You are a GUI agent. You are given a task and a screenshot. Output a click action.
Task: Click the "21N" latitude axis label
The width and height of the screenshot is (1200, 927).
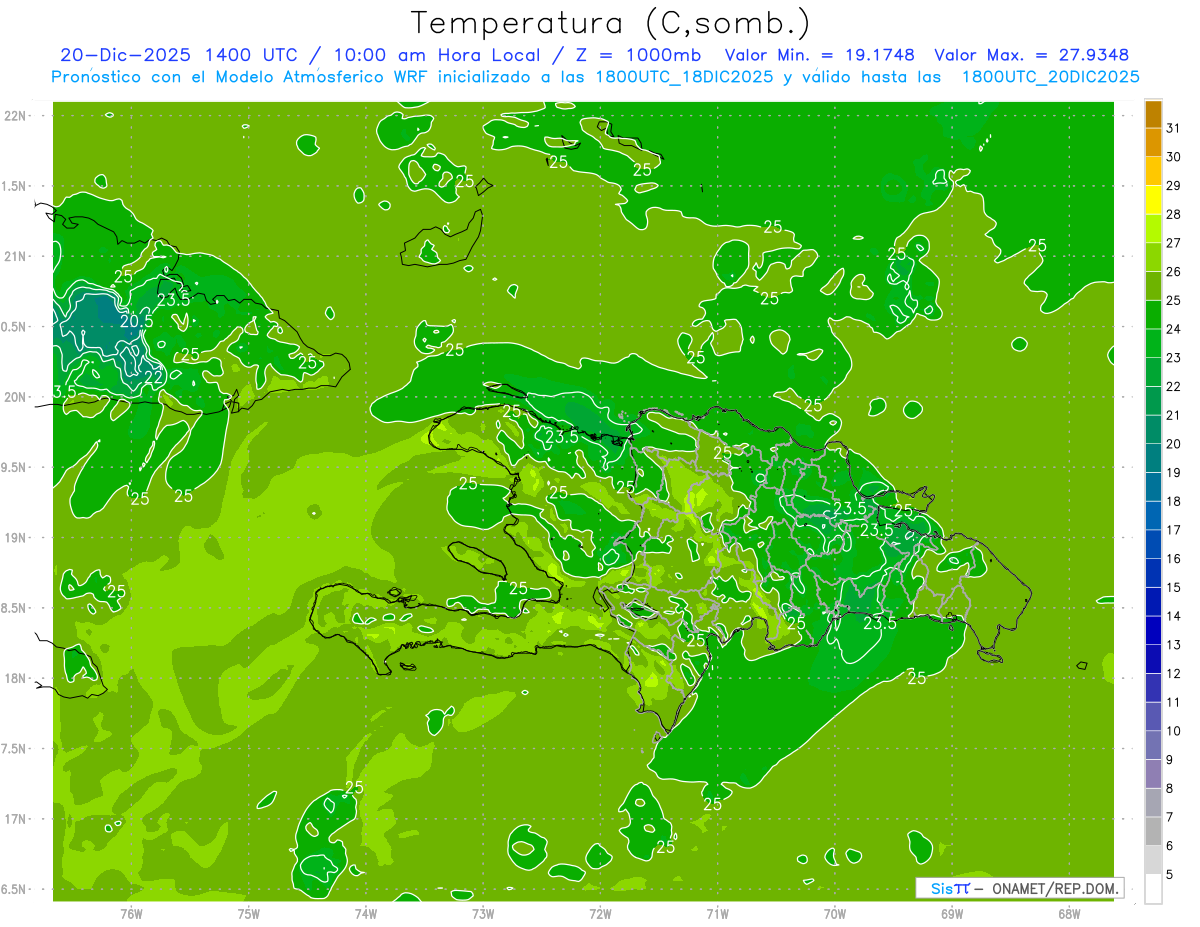point(15,256)
